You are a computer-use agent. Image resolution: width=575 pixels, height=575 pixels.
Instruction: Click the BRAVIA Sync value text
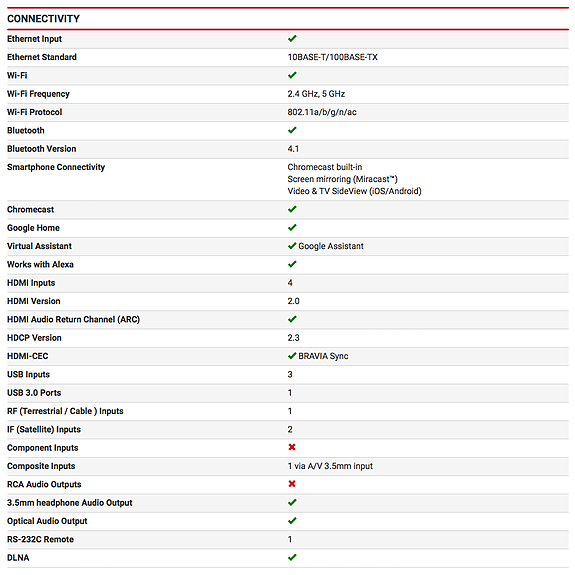point(323,356)
